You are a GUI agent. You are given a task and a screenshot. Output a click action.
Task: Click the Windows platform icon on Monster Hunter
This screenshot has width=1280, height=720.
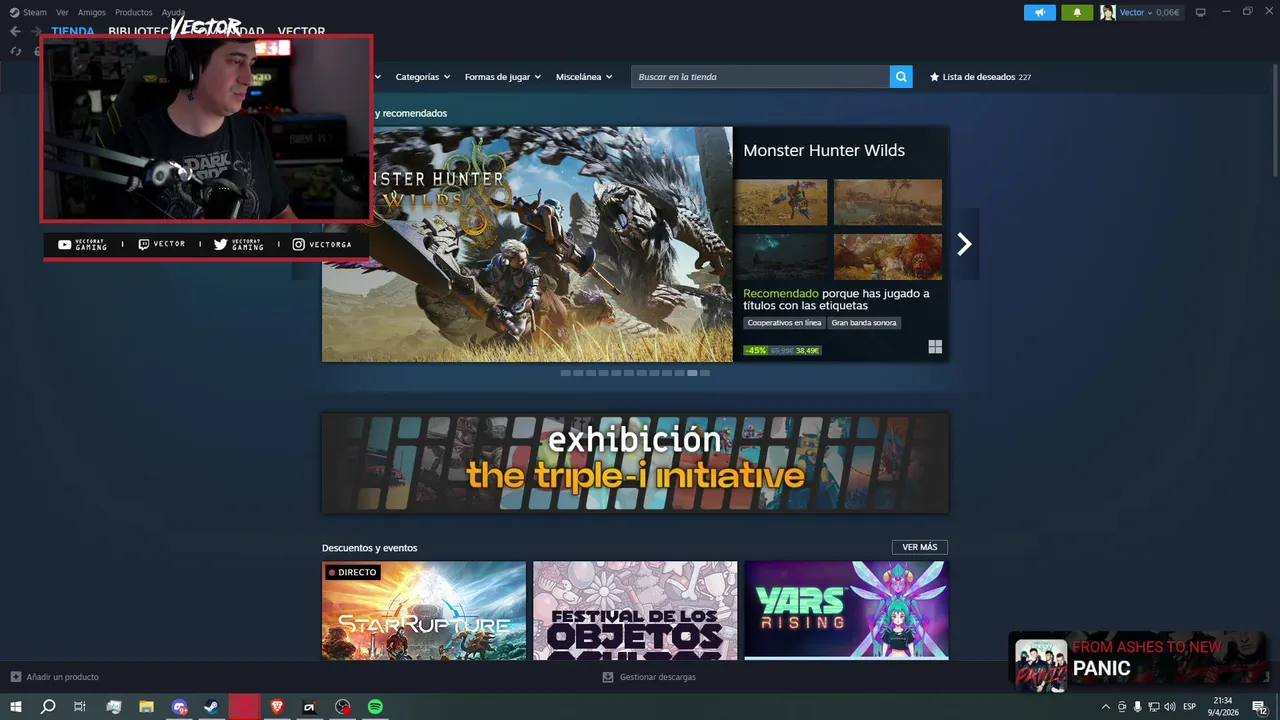click(935, 347)
